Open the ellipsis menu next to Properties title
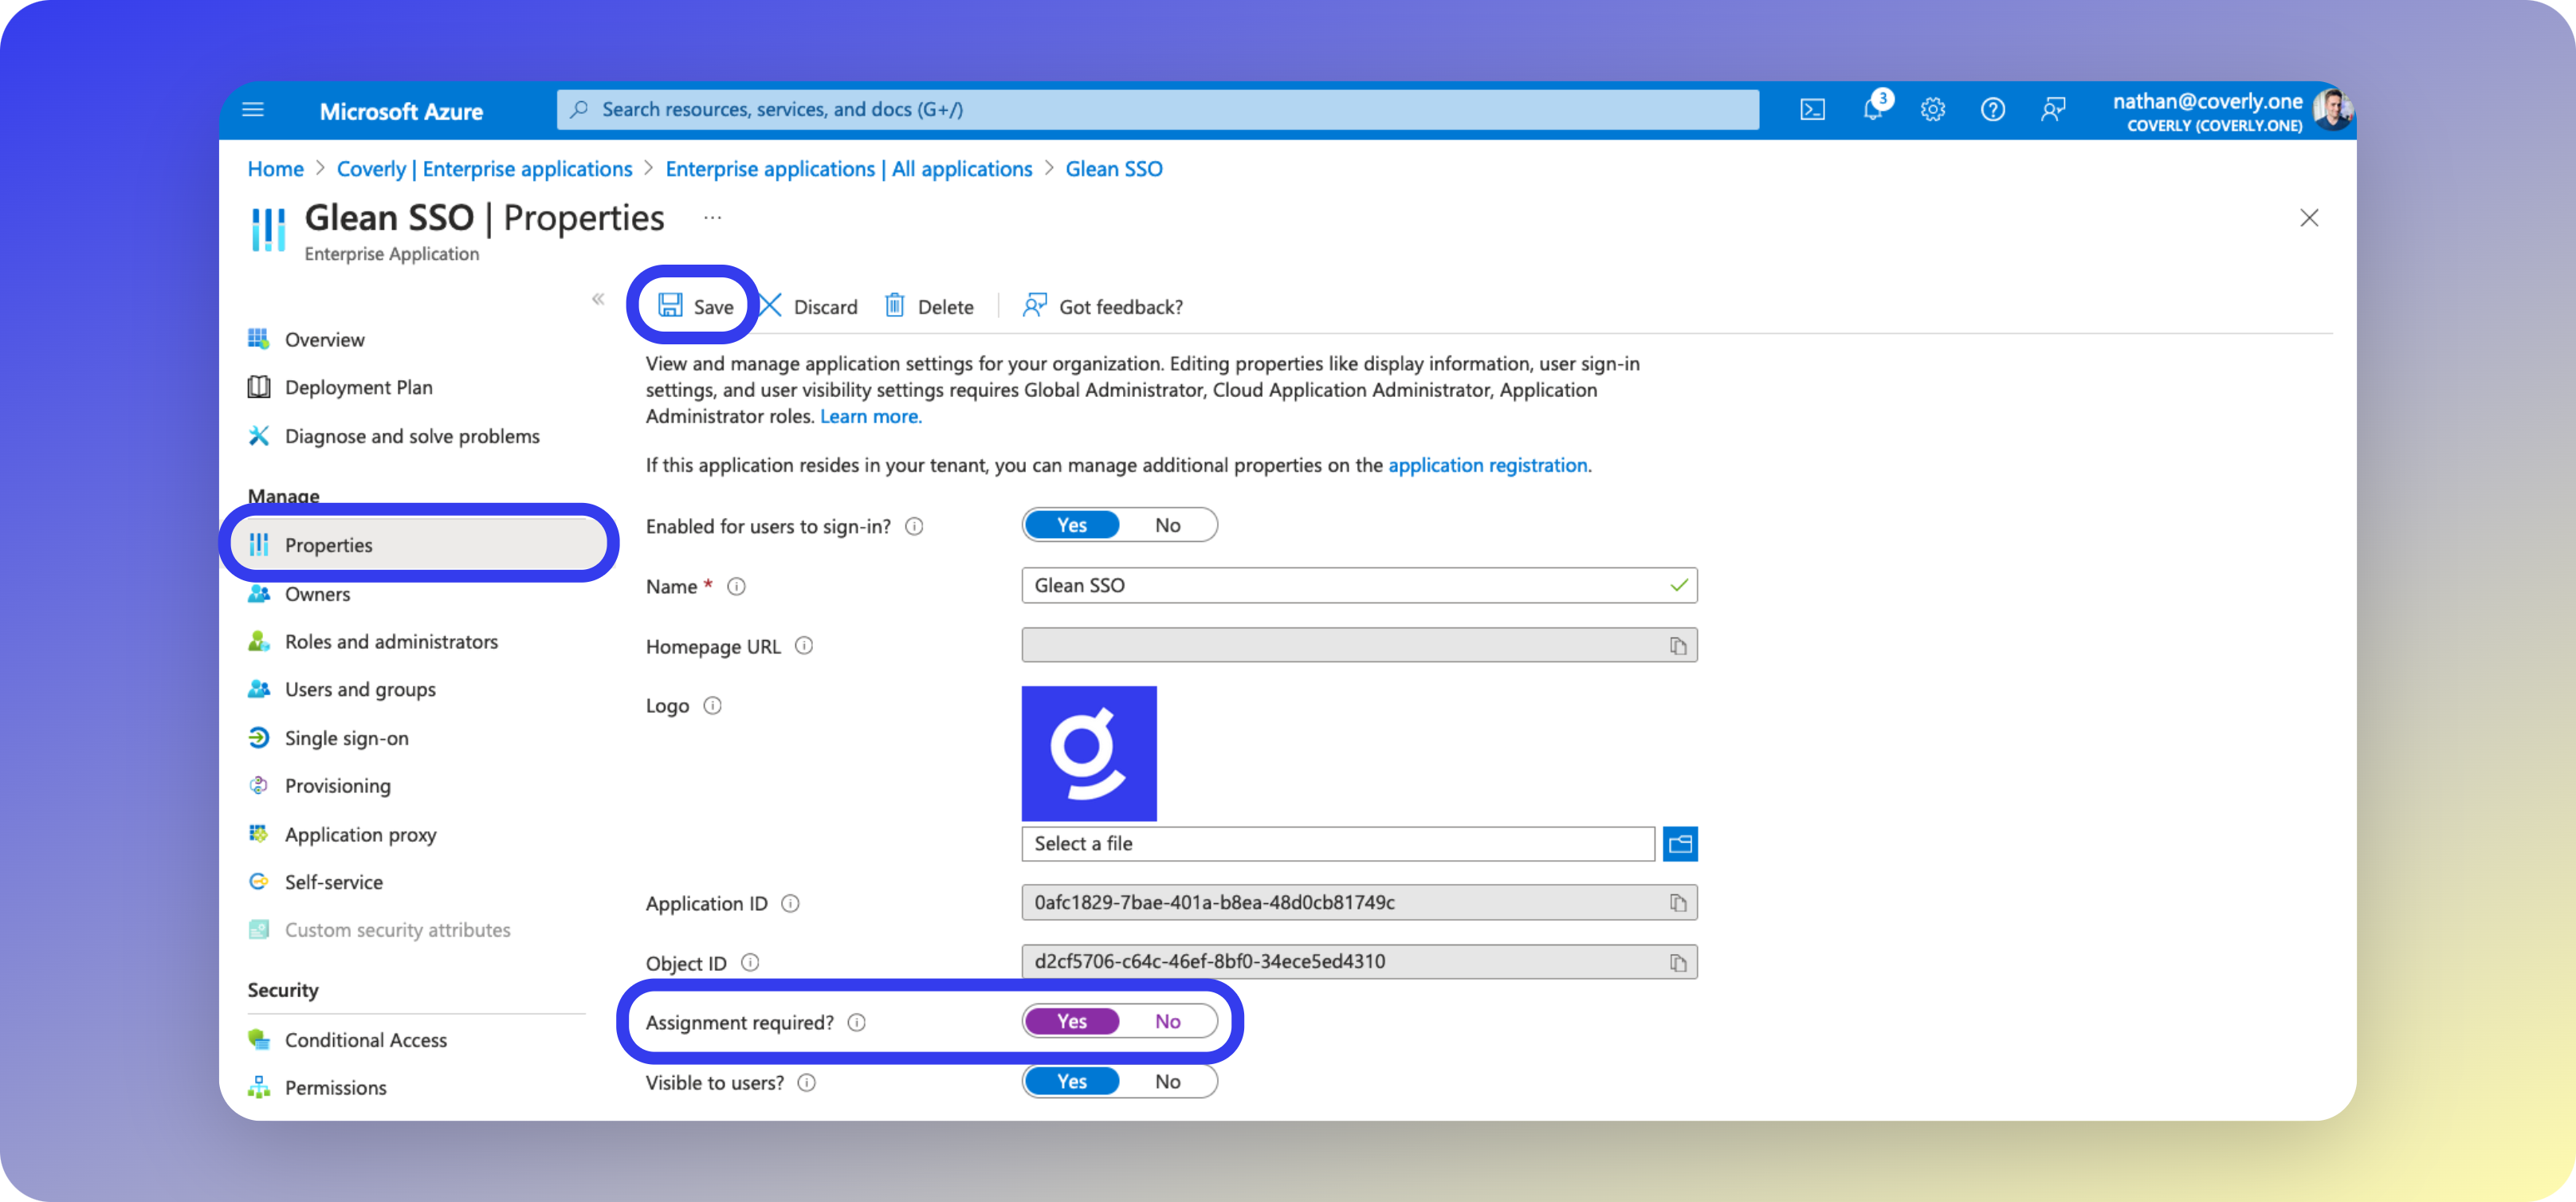Image resolution: width=2576 pixels, height=1202 pixels. (712, 217)
